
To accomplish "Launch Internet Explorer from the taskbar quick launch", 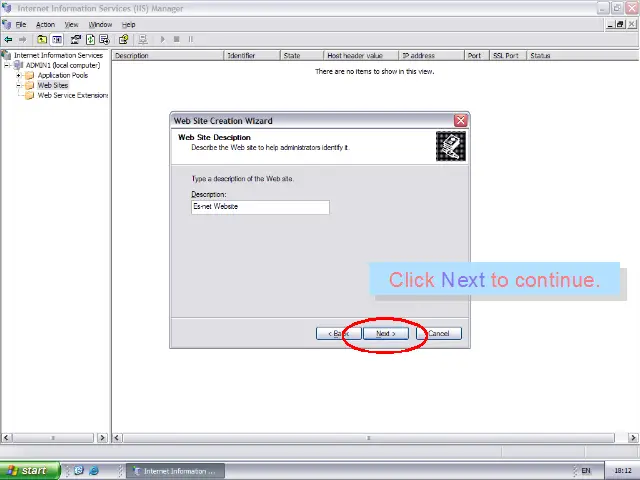I will point(94,470).
